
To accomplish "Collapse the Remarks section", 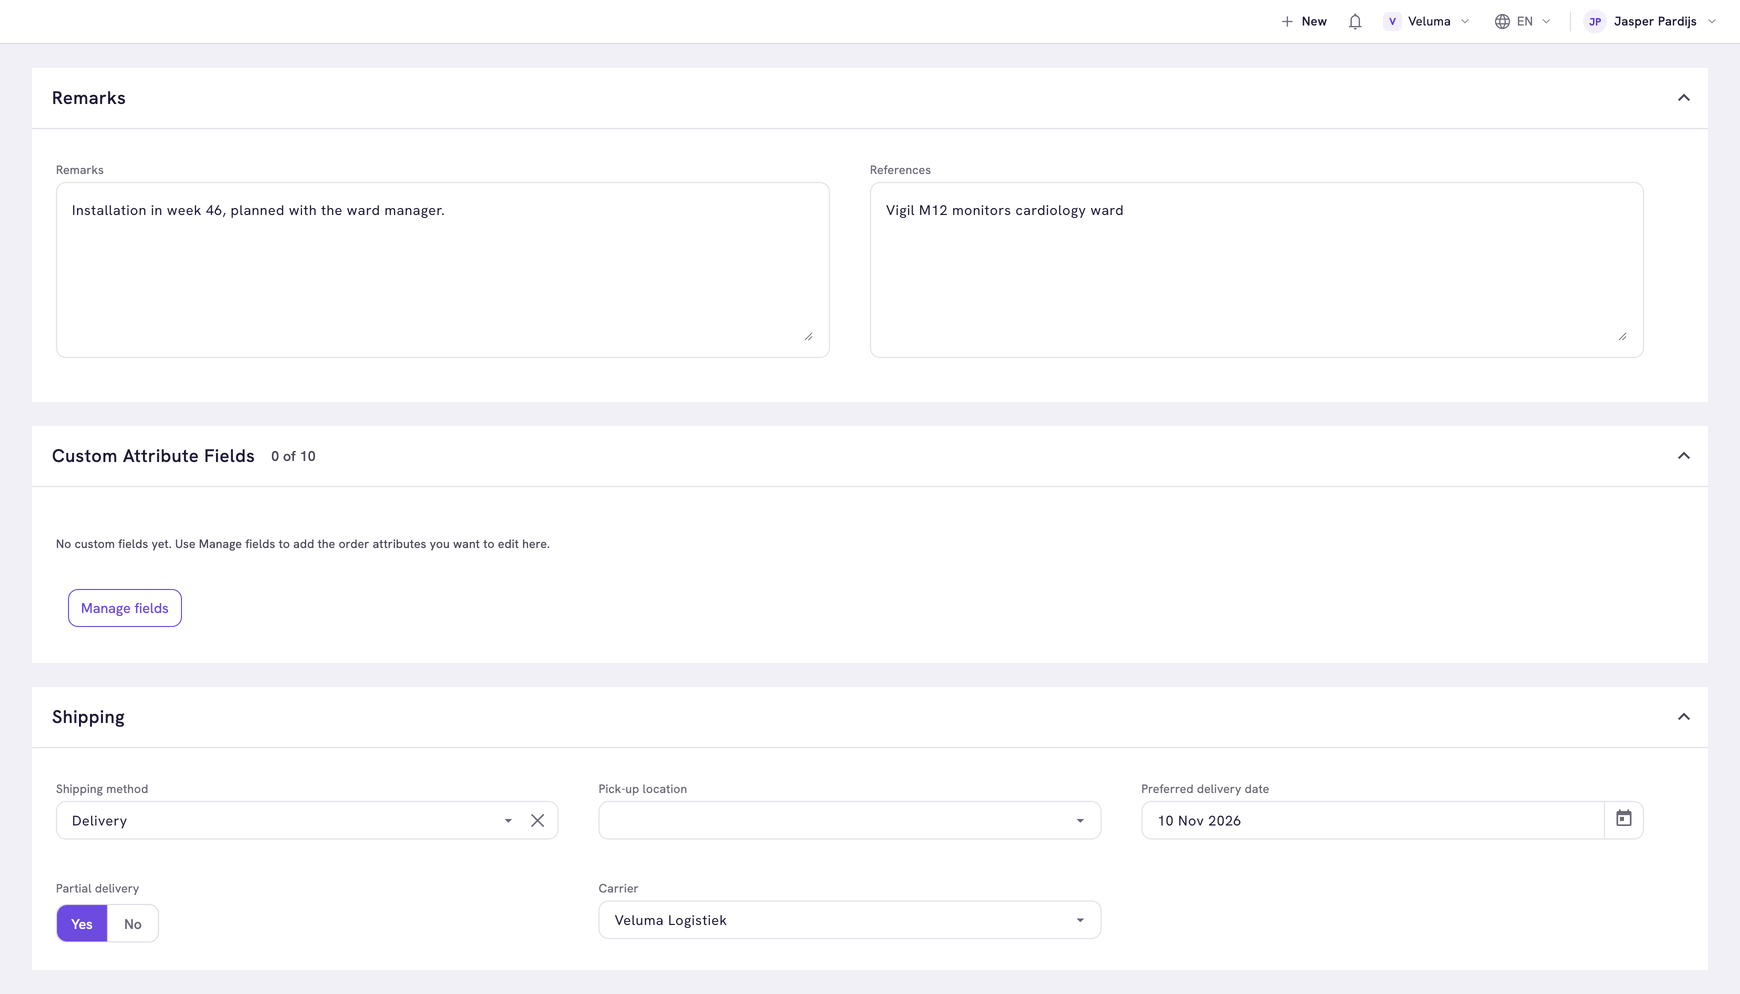I will [x=1684, y=98].
